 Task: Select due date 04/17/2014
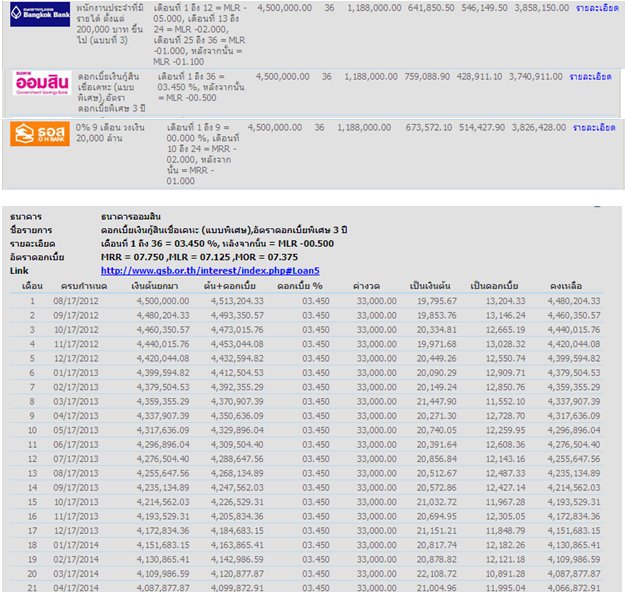point(76,588)
